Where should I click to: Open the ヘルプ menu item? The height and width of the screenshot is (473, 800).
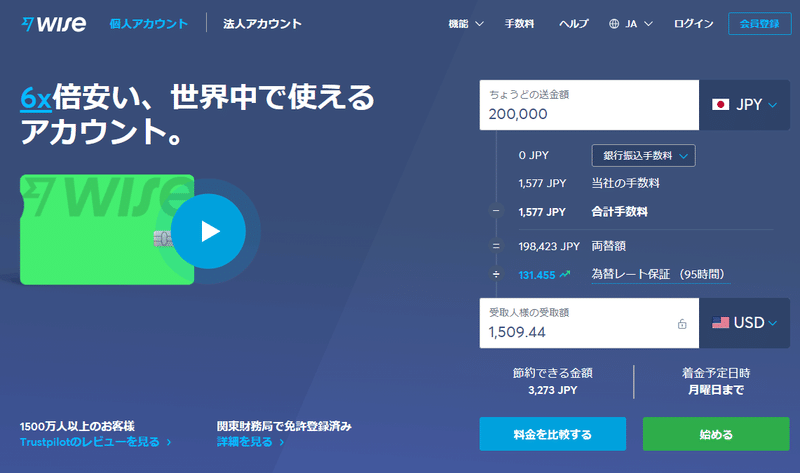click(x=573, y=23)
